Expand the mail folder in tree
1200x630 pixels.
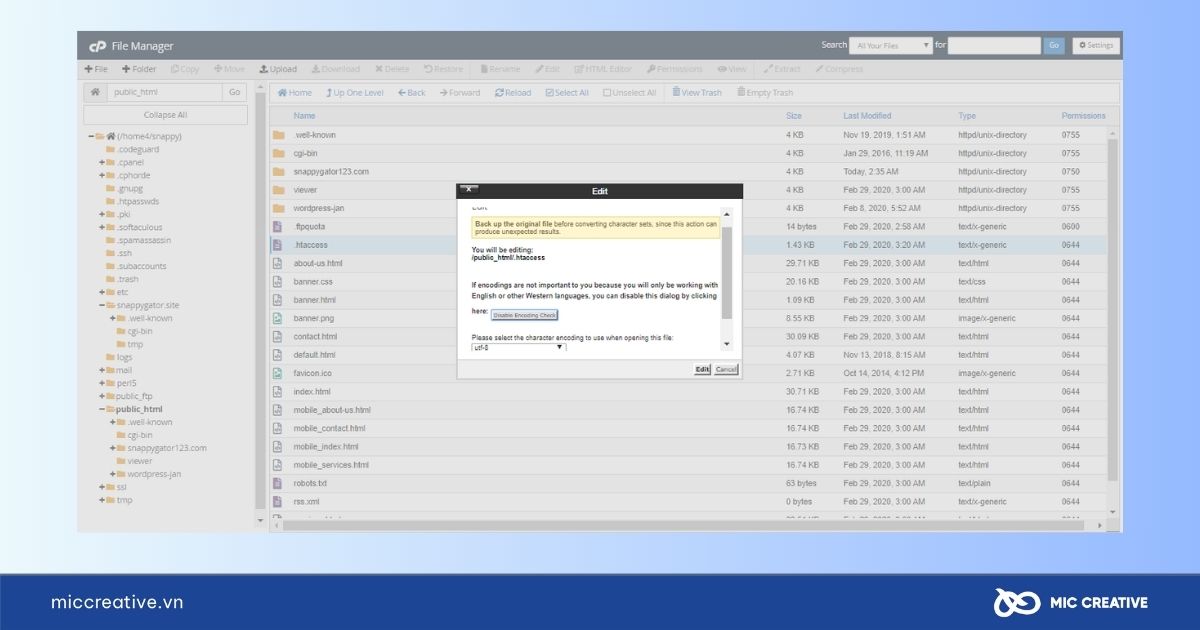click(x=102, y=370)
